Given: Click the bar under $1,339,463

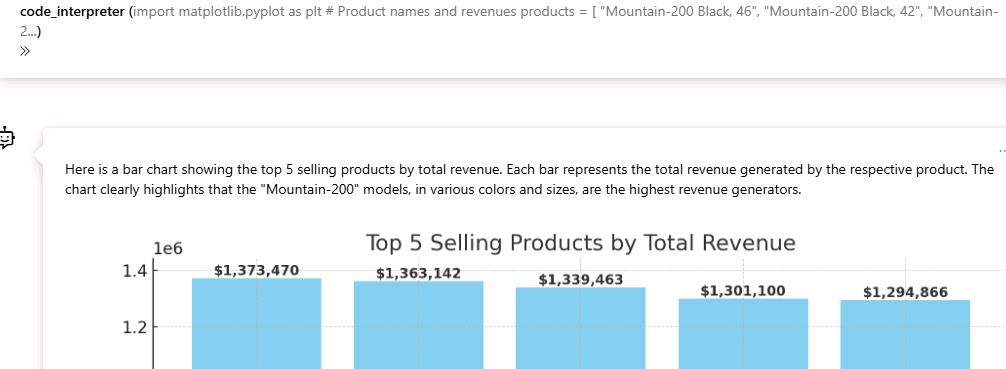Looking at the screenshot, I should [581, 328].
